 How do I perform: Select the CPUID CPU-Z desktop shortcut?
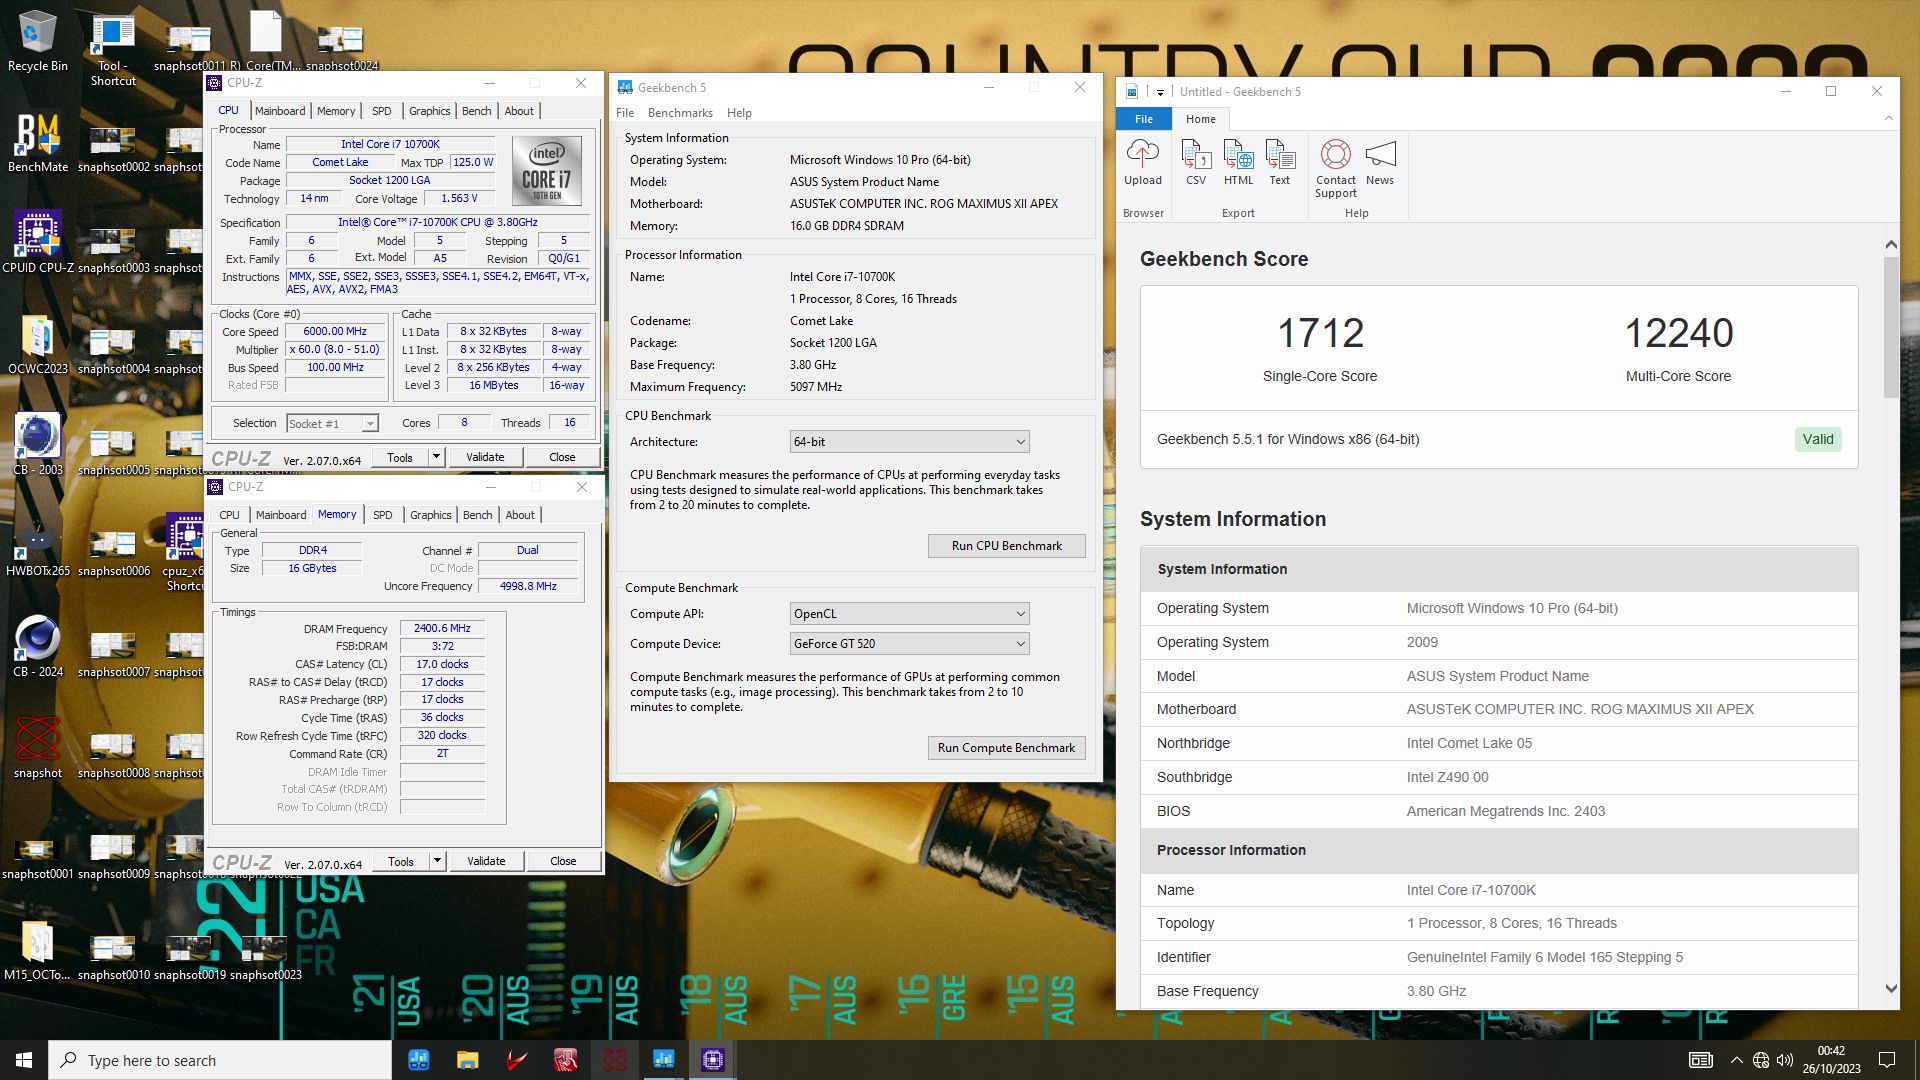click(38, 242)
